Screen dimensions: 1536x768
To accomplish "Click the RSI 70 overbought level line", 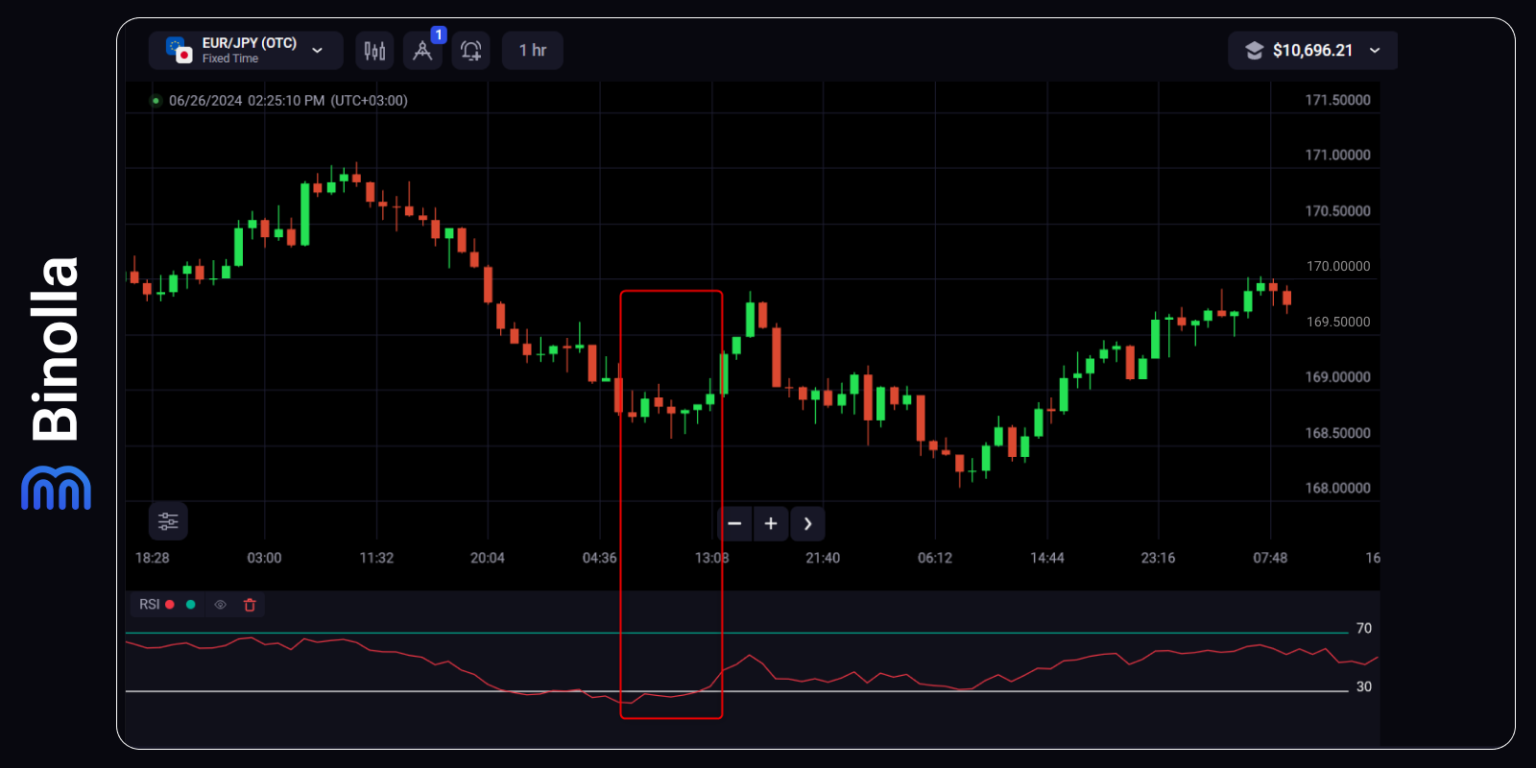I will point(737,633).
